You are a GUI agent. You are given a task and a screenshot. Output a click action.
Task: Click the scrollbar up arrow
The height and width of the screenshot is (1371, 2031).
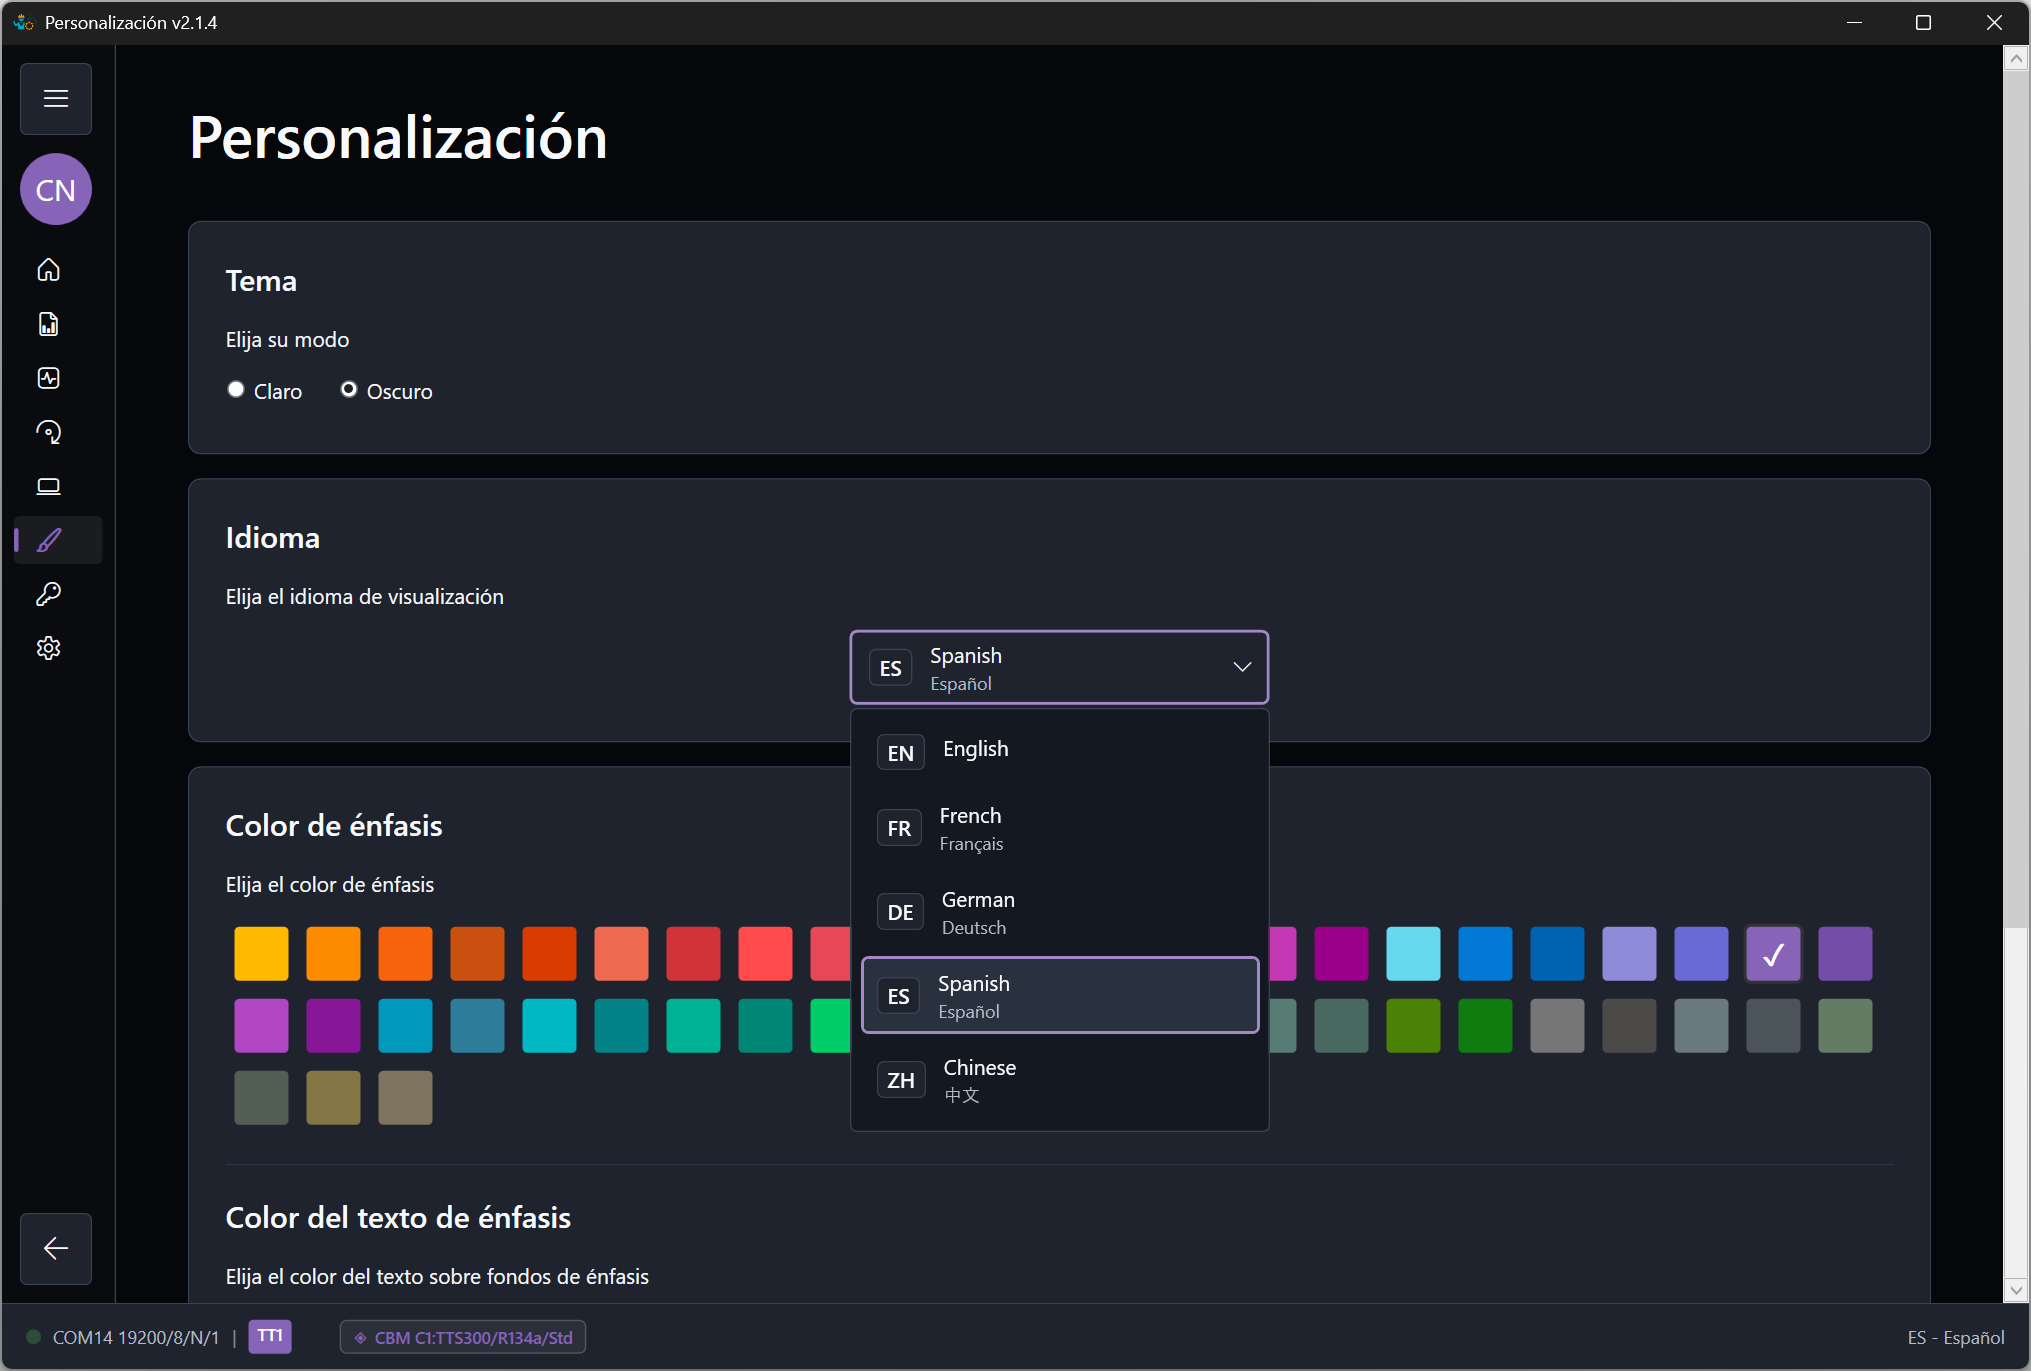(2016, 59)
